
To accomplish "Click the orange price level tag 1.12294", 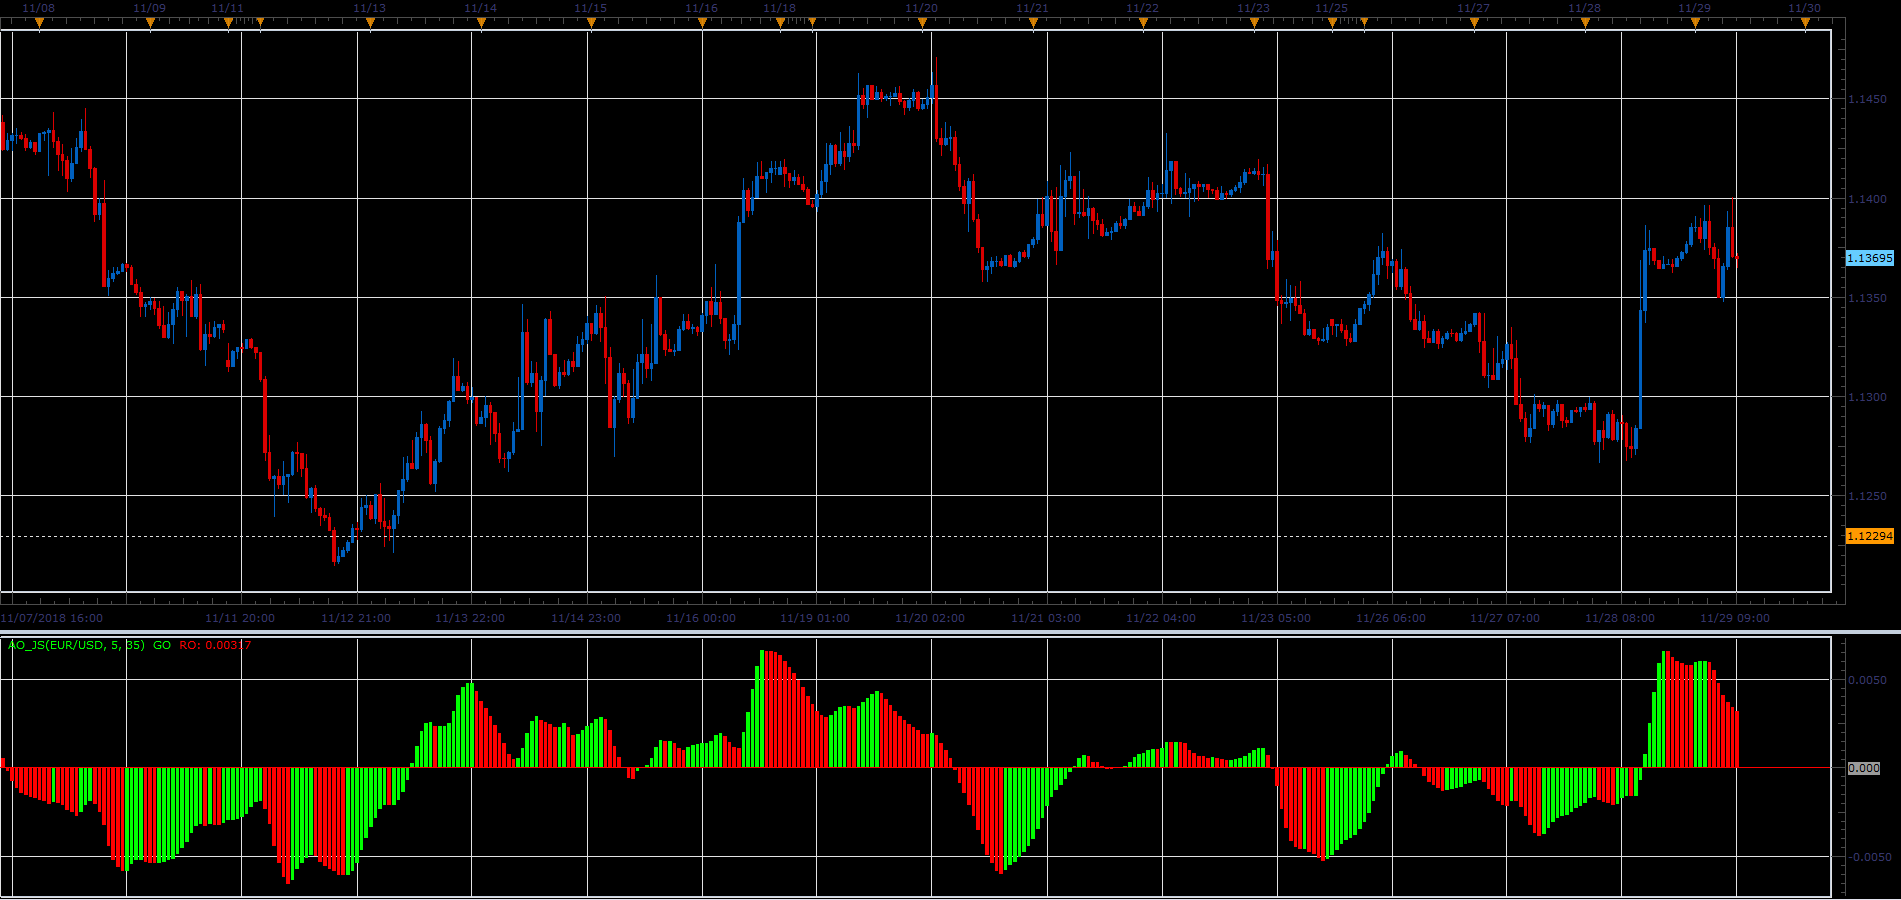I will pyautogui.click(x=1869, y=536).
